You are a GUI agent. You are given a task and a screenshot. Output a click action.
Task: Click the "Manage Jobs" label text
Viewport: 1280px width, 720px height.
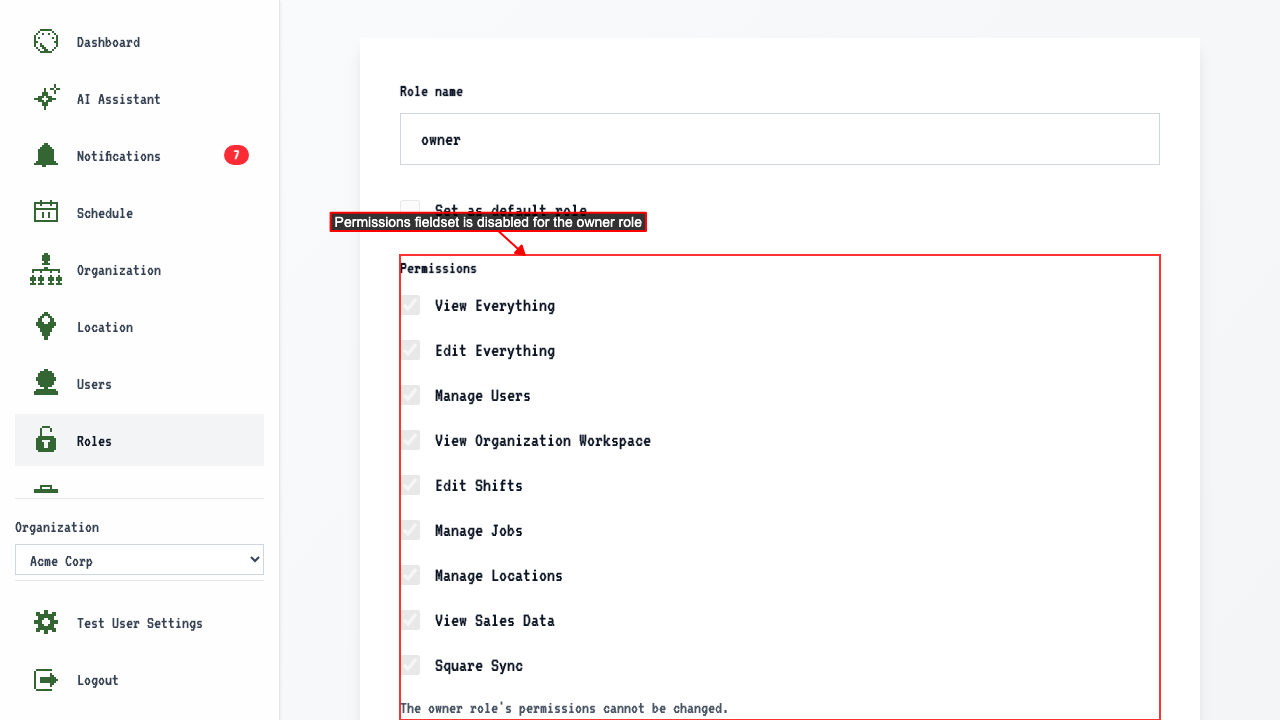(x=479, y=531)
